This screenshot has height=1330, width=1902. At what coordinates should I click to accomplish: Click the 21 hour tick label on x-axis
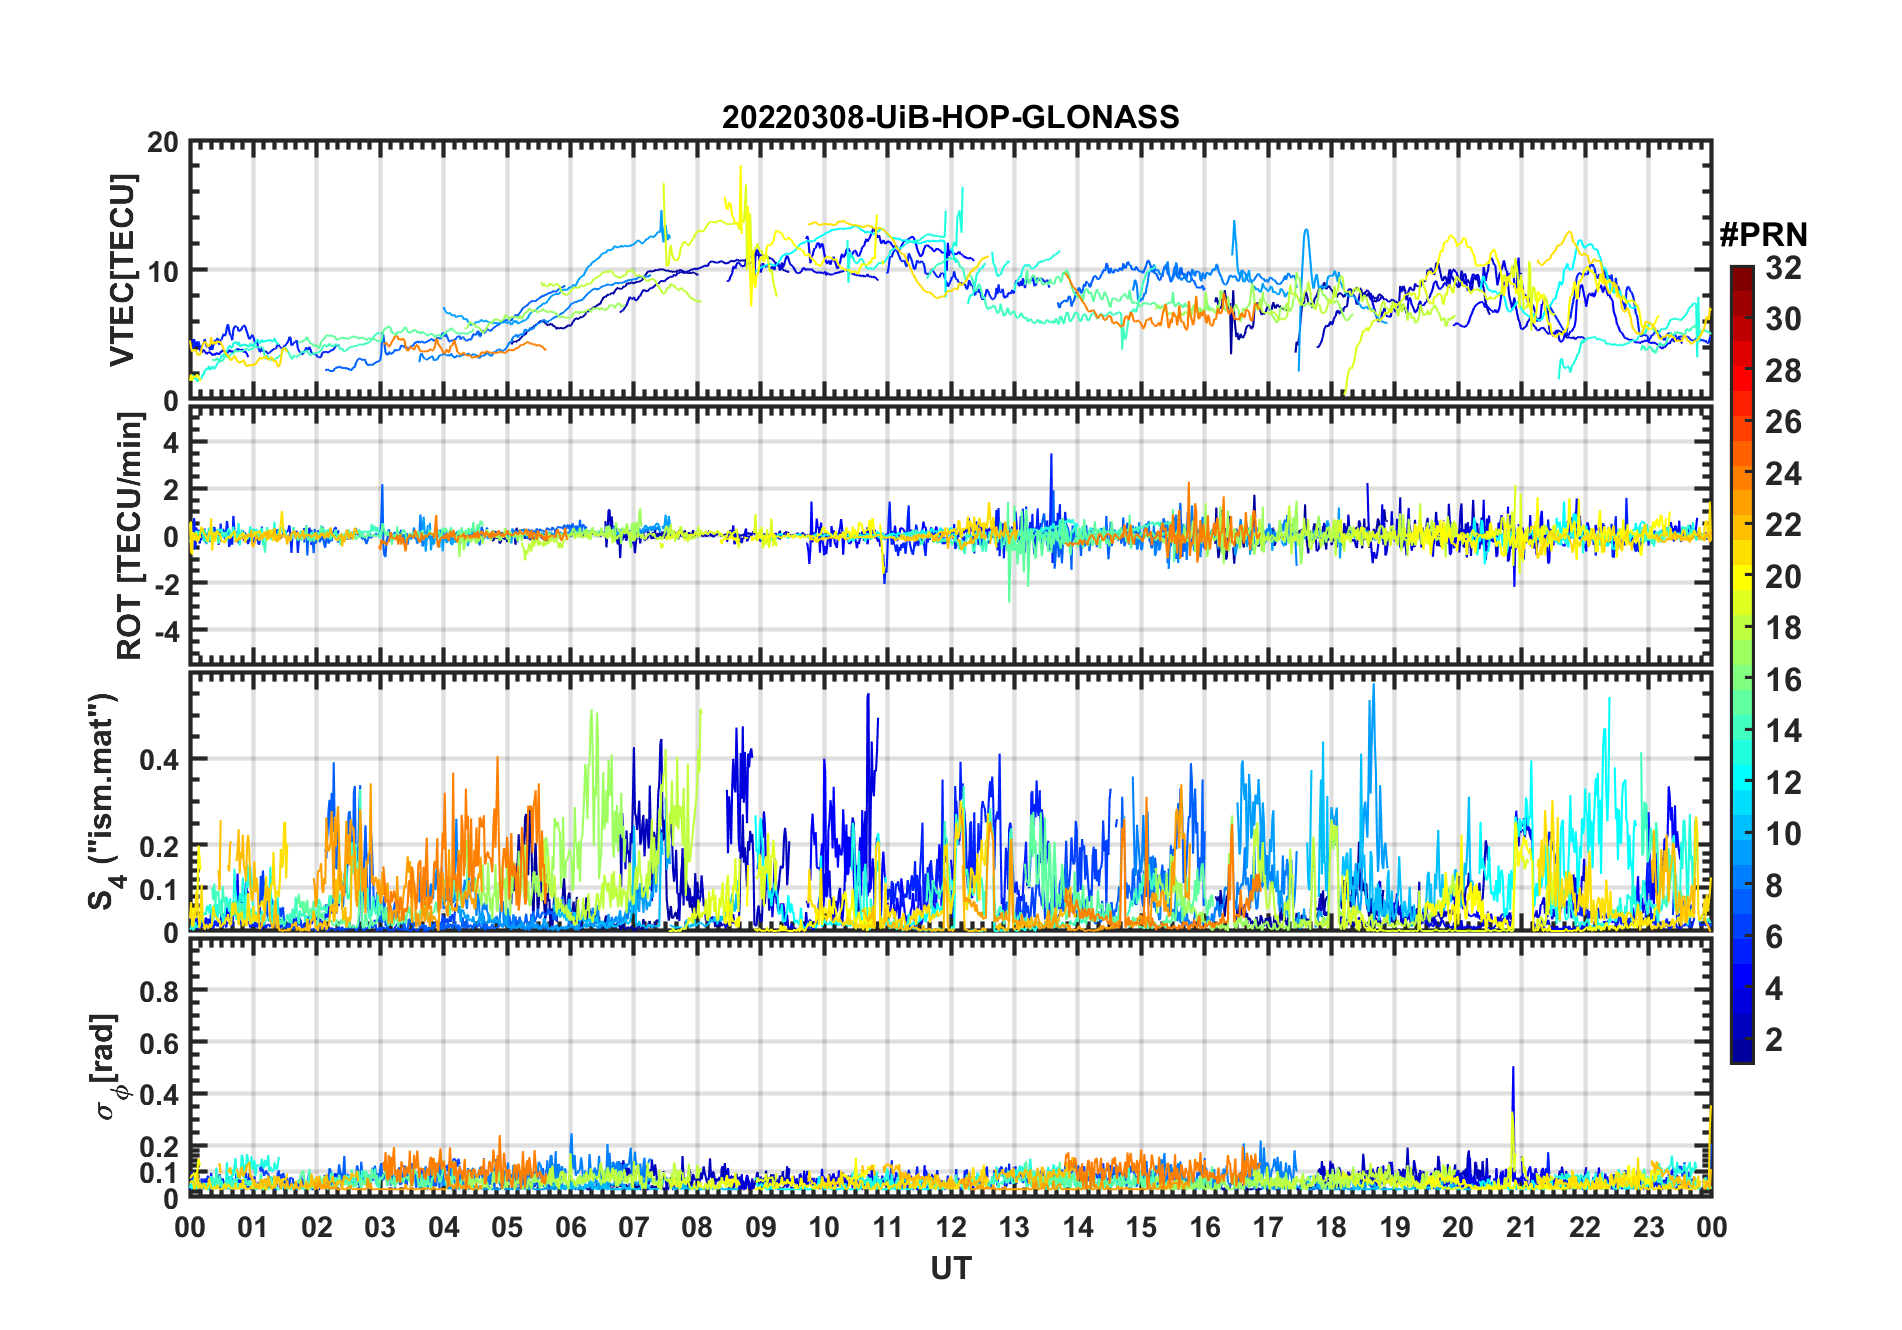[x=1521, y=1227]
